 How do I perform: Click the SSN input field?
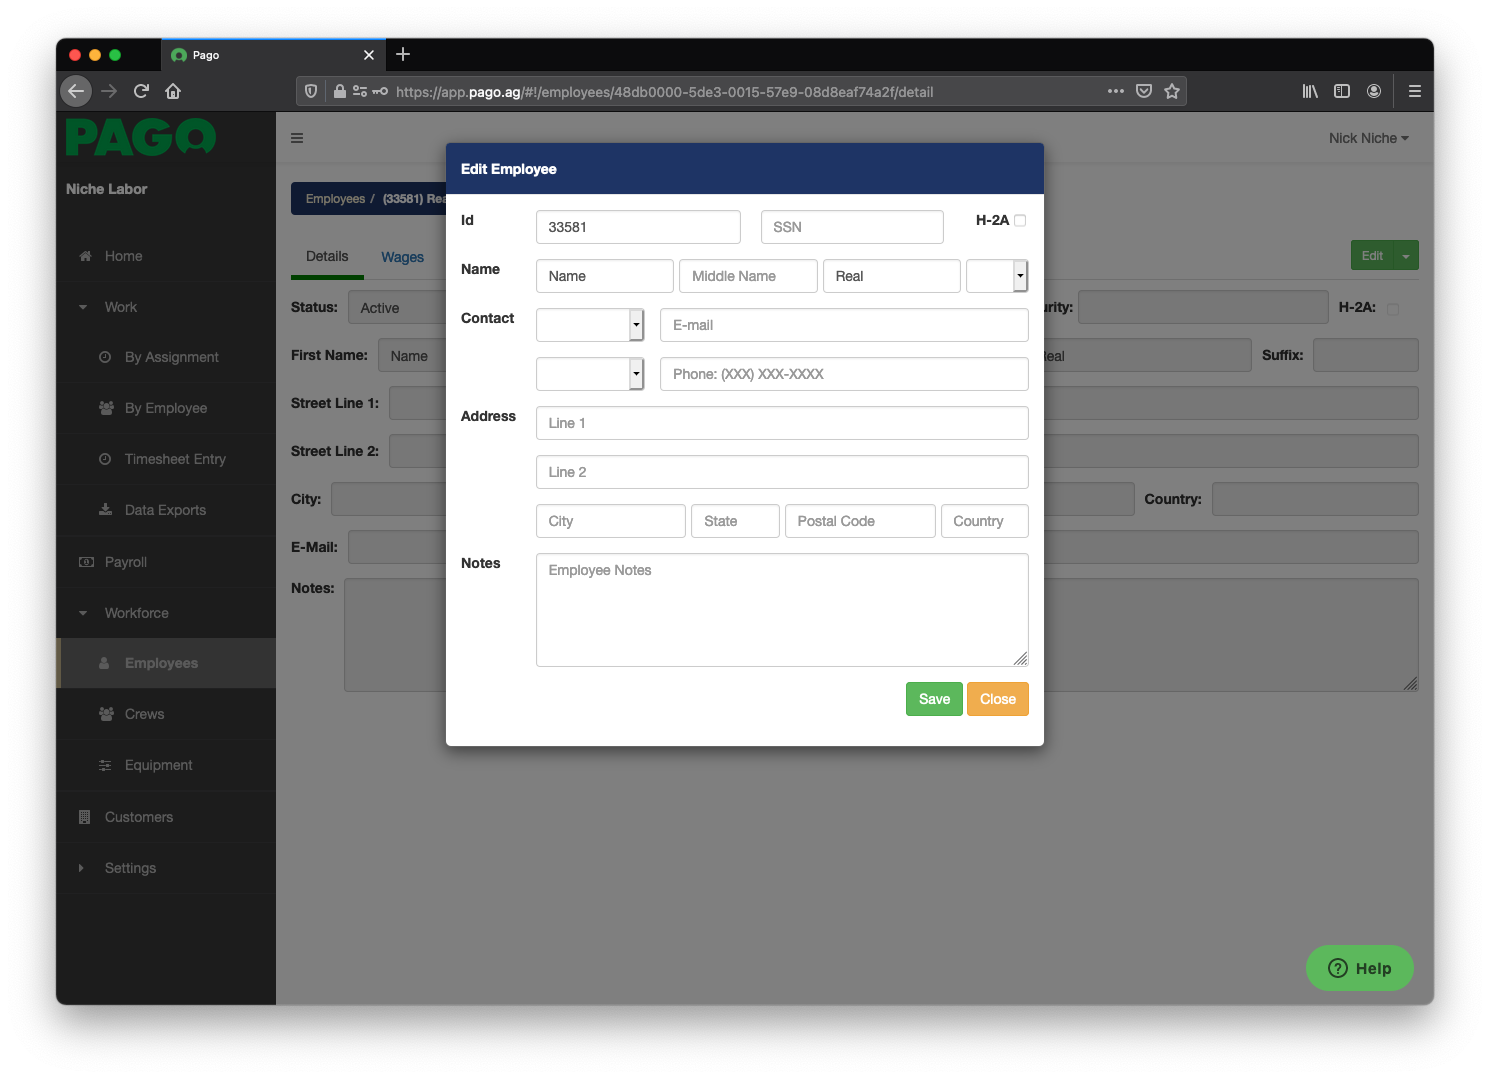[852, 227]
